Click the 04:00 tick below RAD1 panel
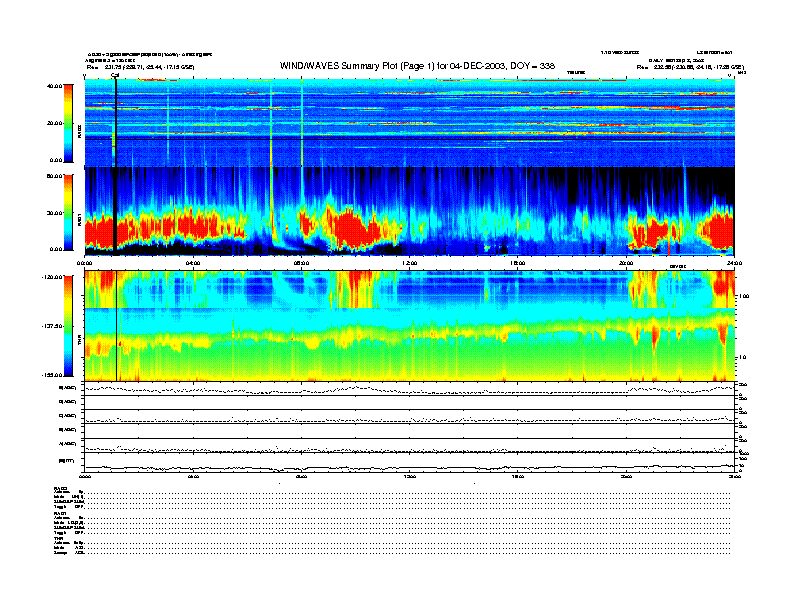Viewport: 792px width, 612px height. click(193, 263)
